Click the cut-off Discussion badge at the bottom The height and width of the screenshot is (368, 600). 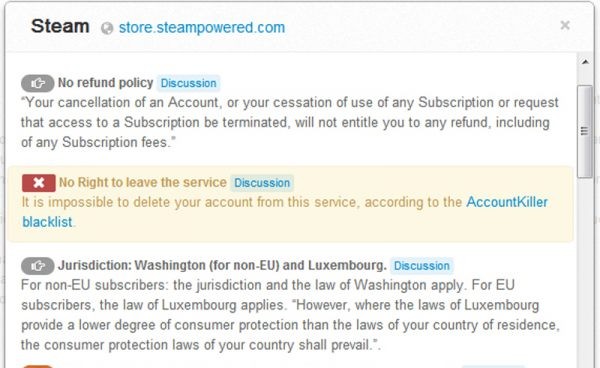(493, 366)
